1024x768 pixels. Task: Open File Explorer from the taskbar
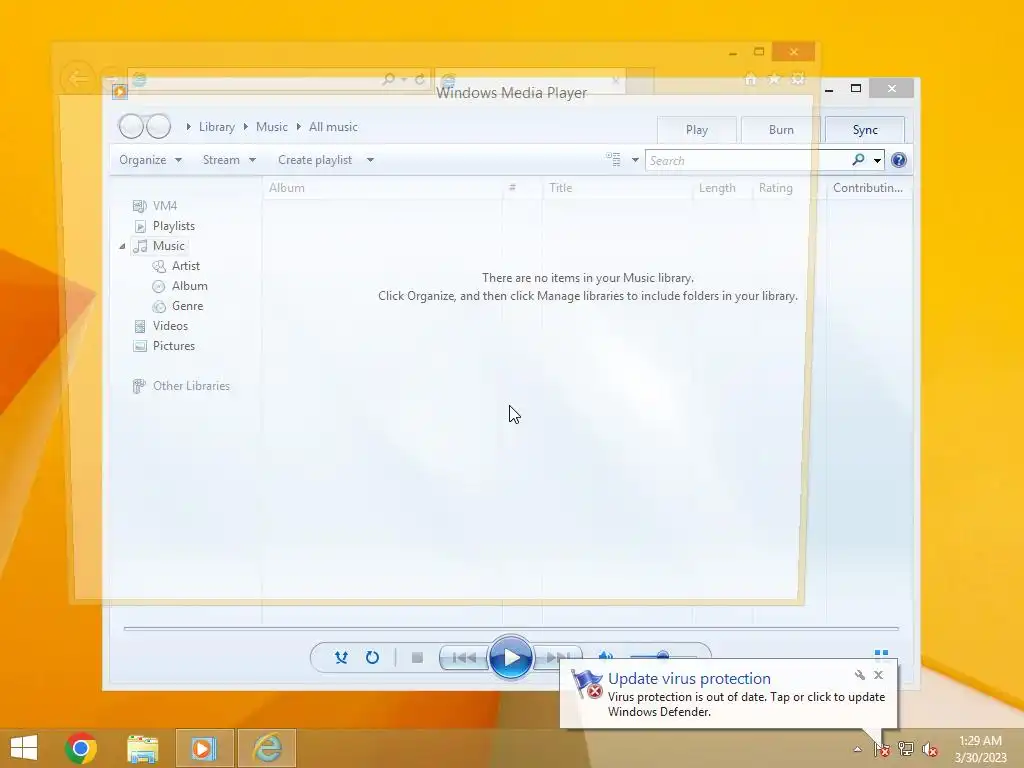tap(142, 748)
